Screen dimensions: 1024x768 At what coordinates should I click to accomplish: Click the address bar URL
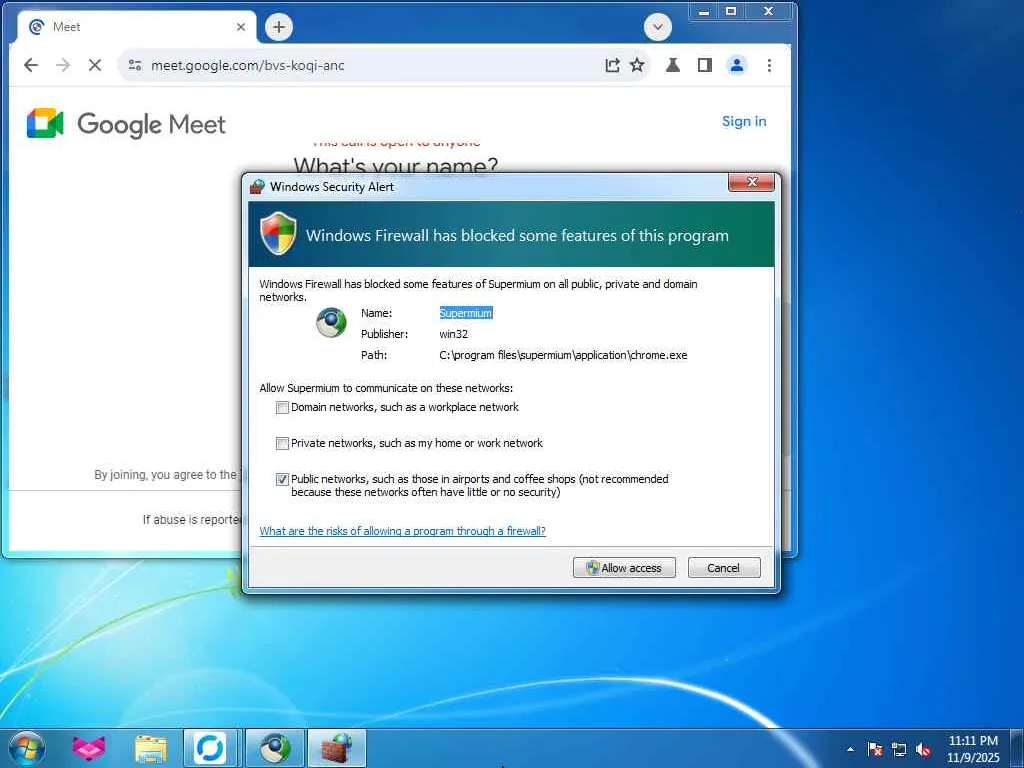point(248,65)
